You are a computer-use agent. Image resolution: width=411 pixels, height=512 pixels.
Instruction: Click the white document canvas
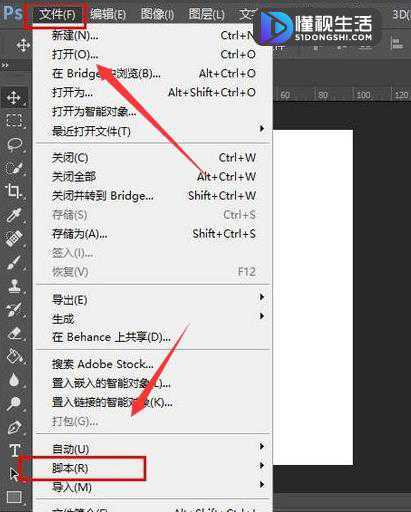pyautogui.click(x=313, y=297)
